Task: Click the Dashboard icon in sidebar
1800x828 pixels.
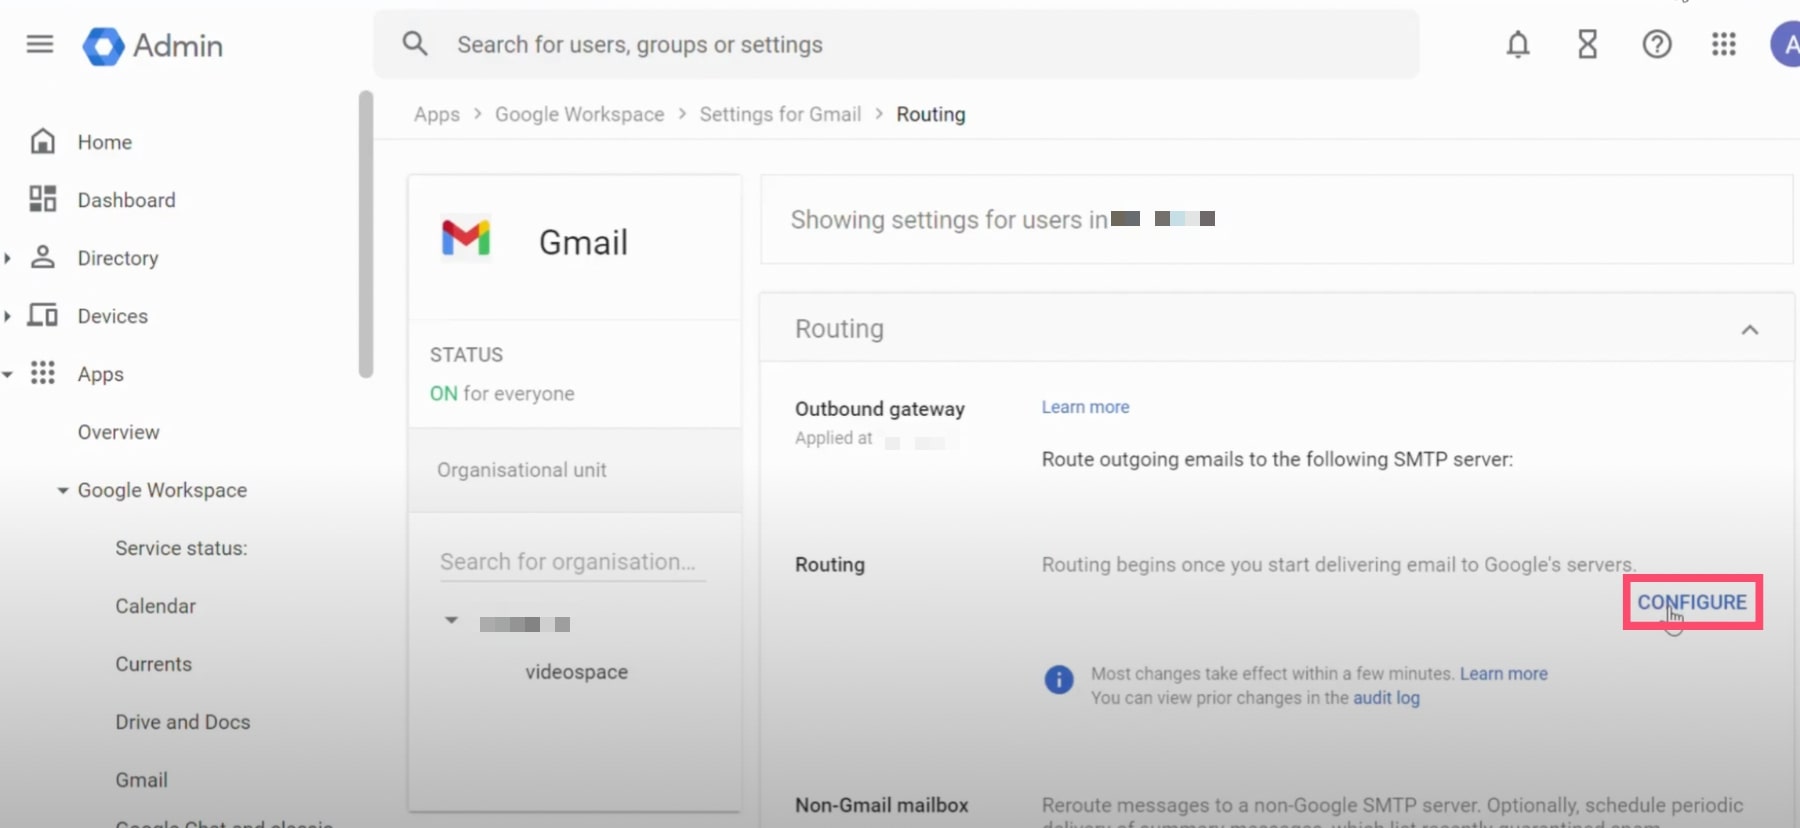Action: (42, 199)
